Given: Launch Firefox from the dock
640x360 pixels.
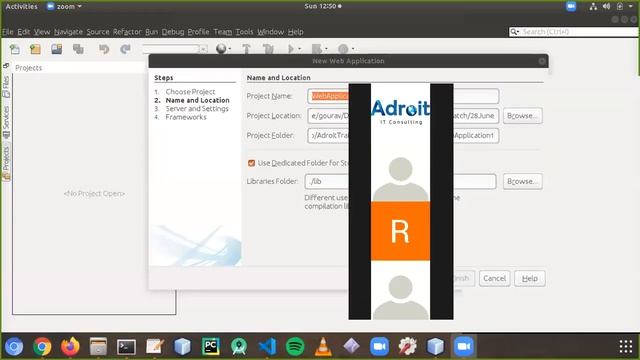Looking at the screenshot, I should [x=70, y=347].
